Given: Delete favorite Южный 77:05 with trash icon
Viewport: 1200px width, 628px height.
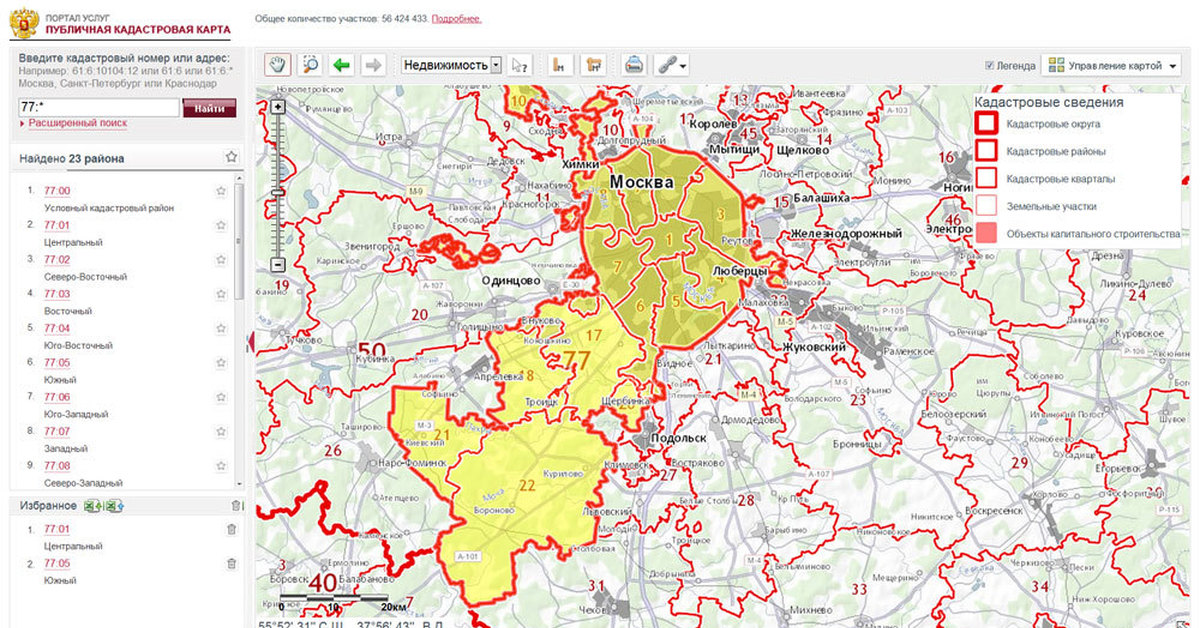Looking at the screenshot, I should 232,564.
